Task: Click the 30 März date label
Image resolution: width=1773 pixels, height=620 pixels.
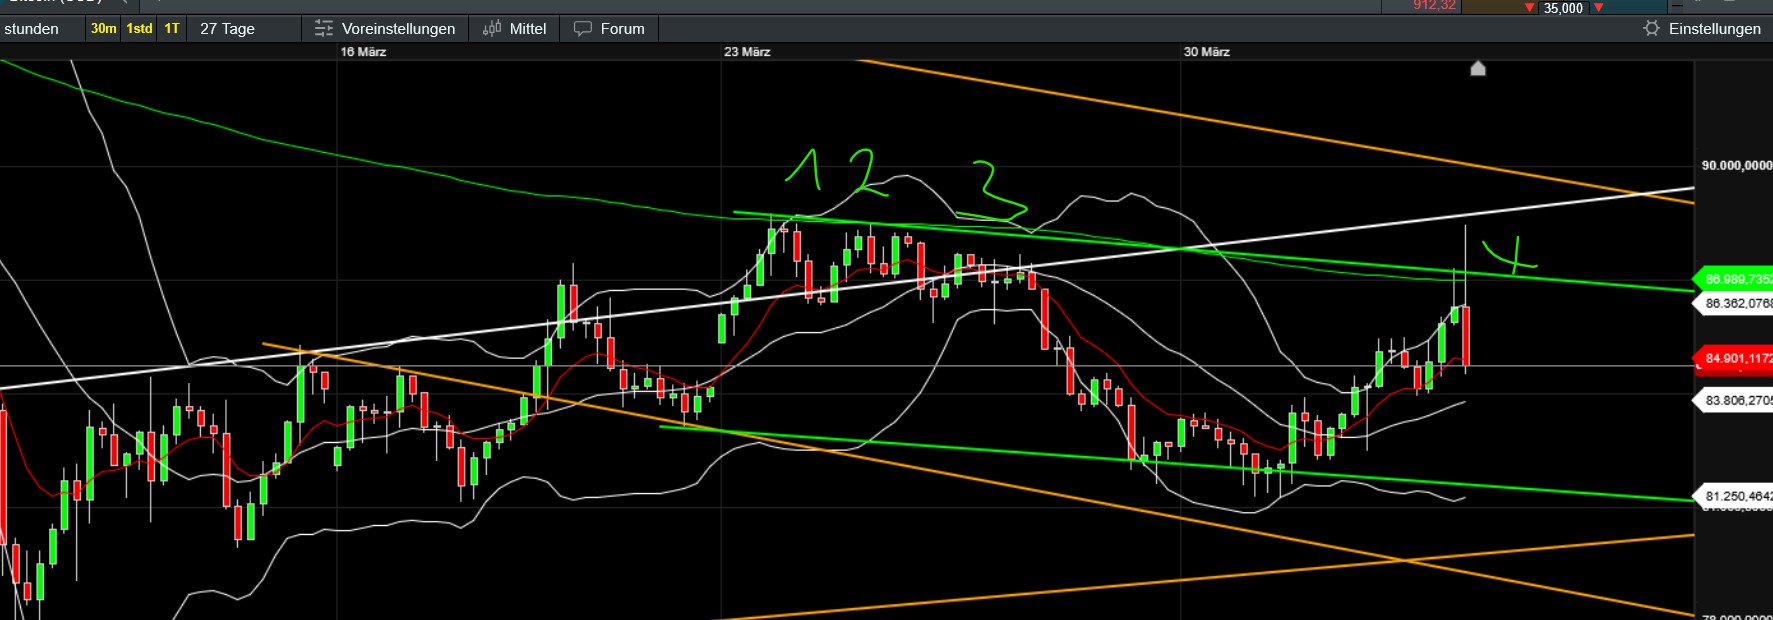Action: (x=1207, y=52)
